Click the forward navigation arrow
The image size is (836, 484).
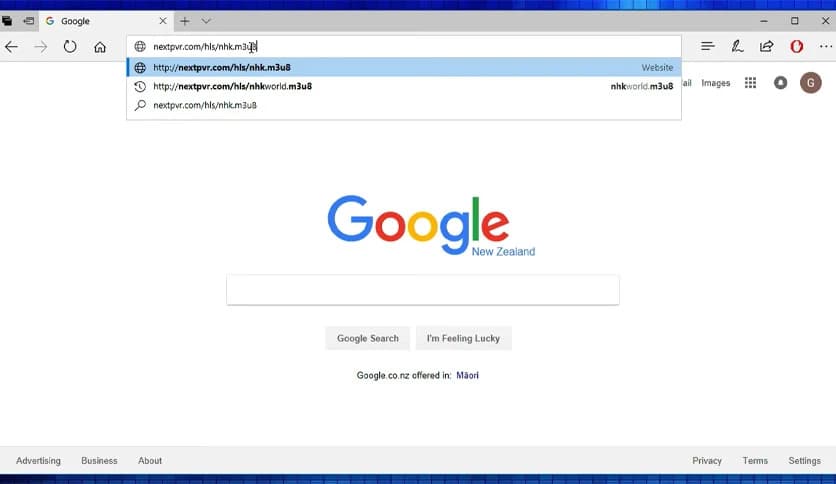click(41, 47)
